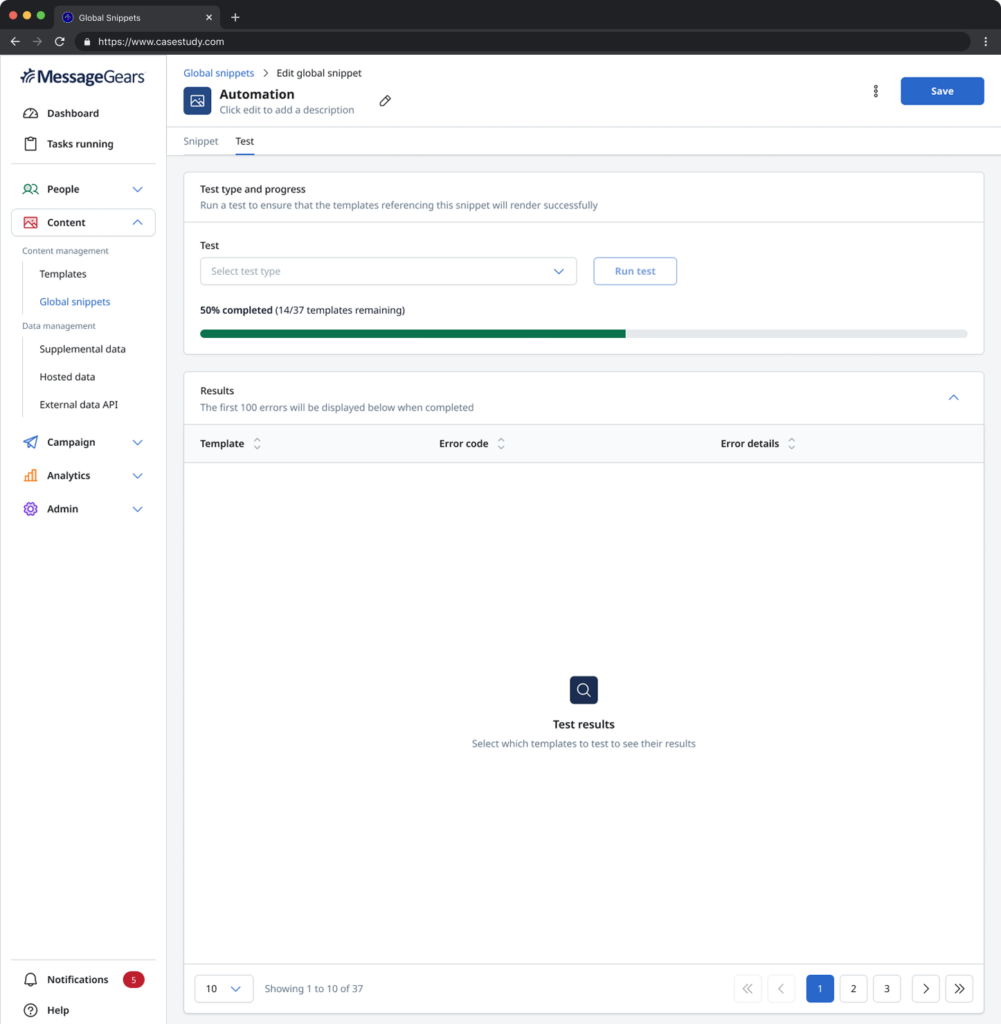Click the test completion progress bar

583,334
